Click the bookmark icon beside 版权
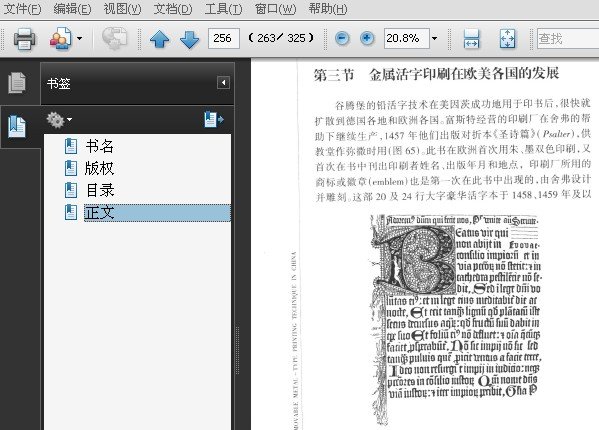 pyautogui.click(x=71, y=168)
